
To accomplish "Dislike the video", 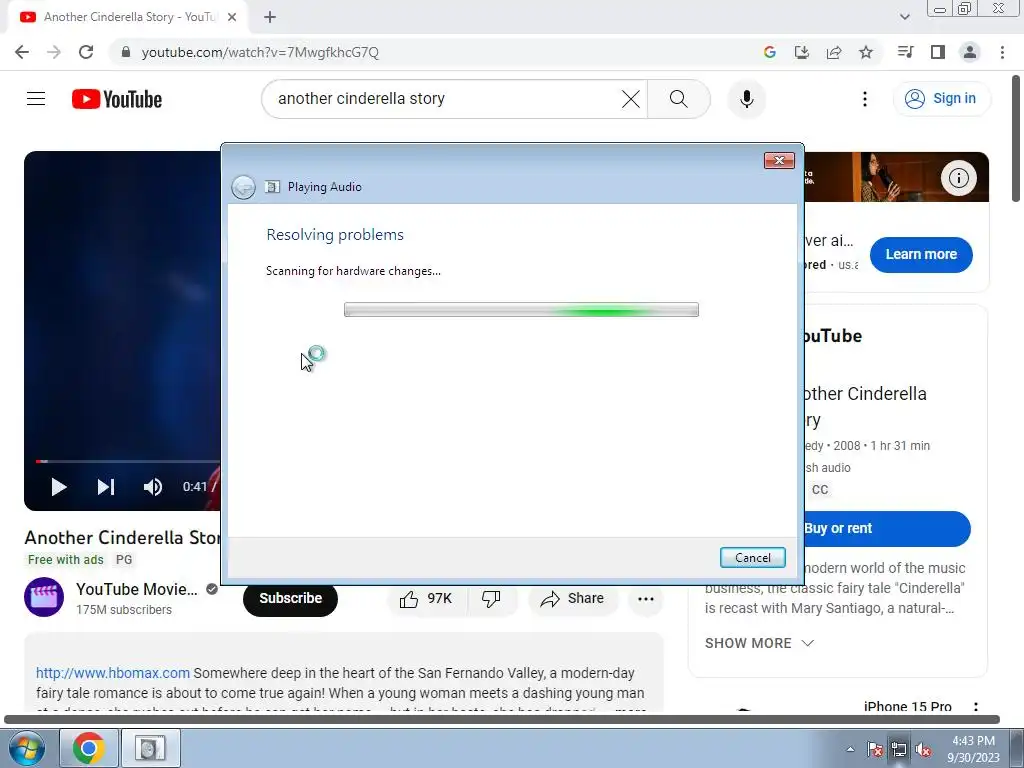I will (x=491, y=599).
